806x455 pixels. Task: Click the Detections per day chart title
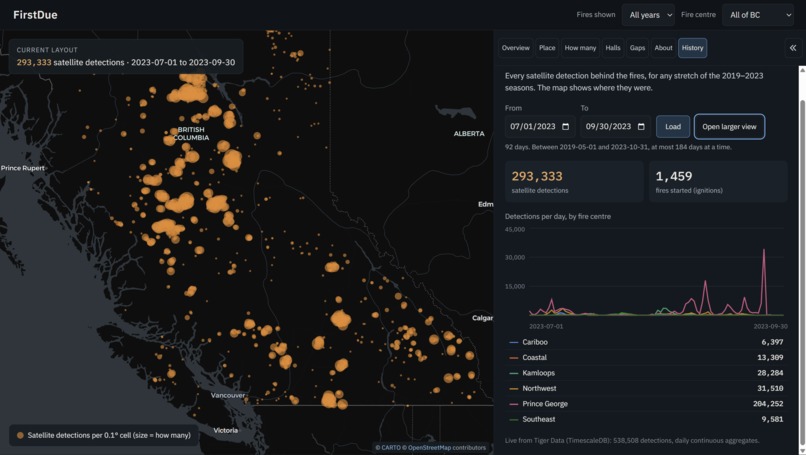coord(558,216)
